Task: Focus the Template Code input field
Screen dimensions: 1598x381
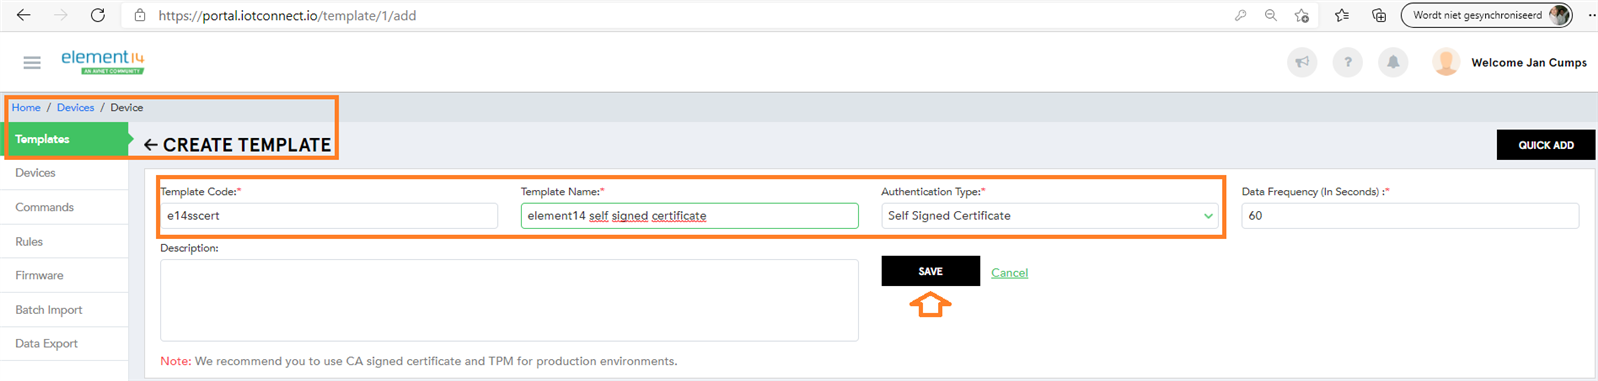Action: pos(329,216)
